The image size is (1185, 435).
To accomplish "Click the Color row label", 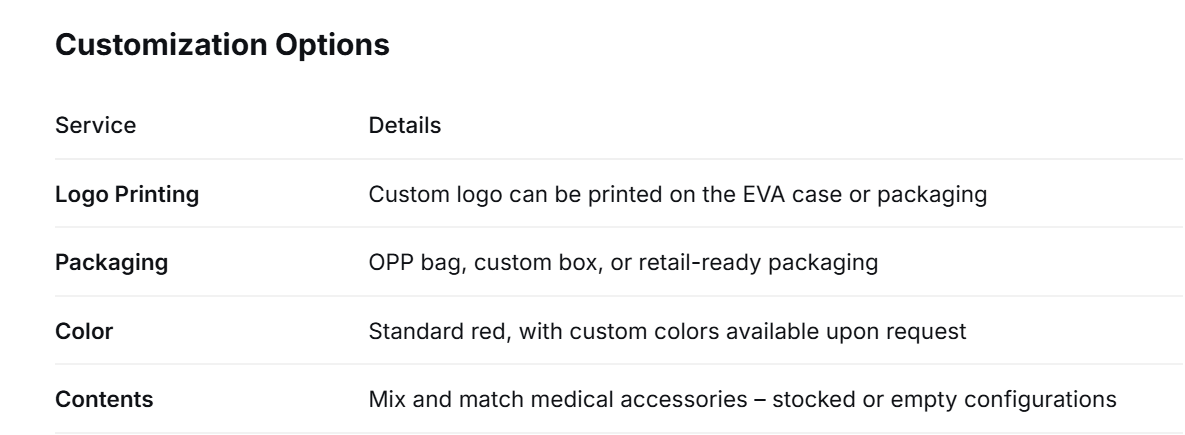I will tap(84, 332).
